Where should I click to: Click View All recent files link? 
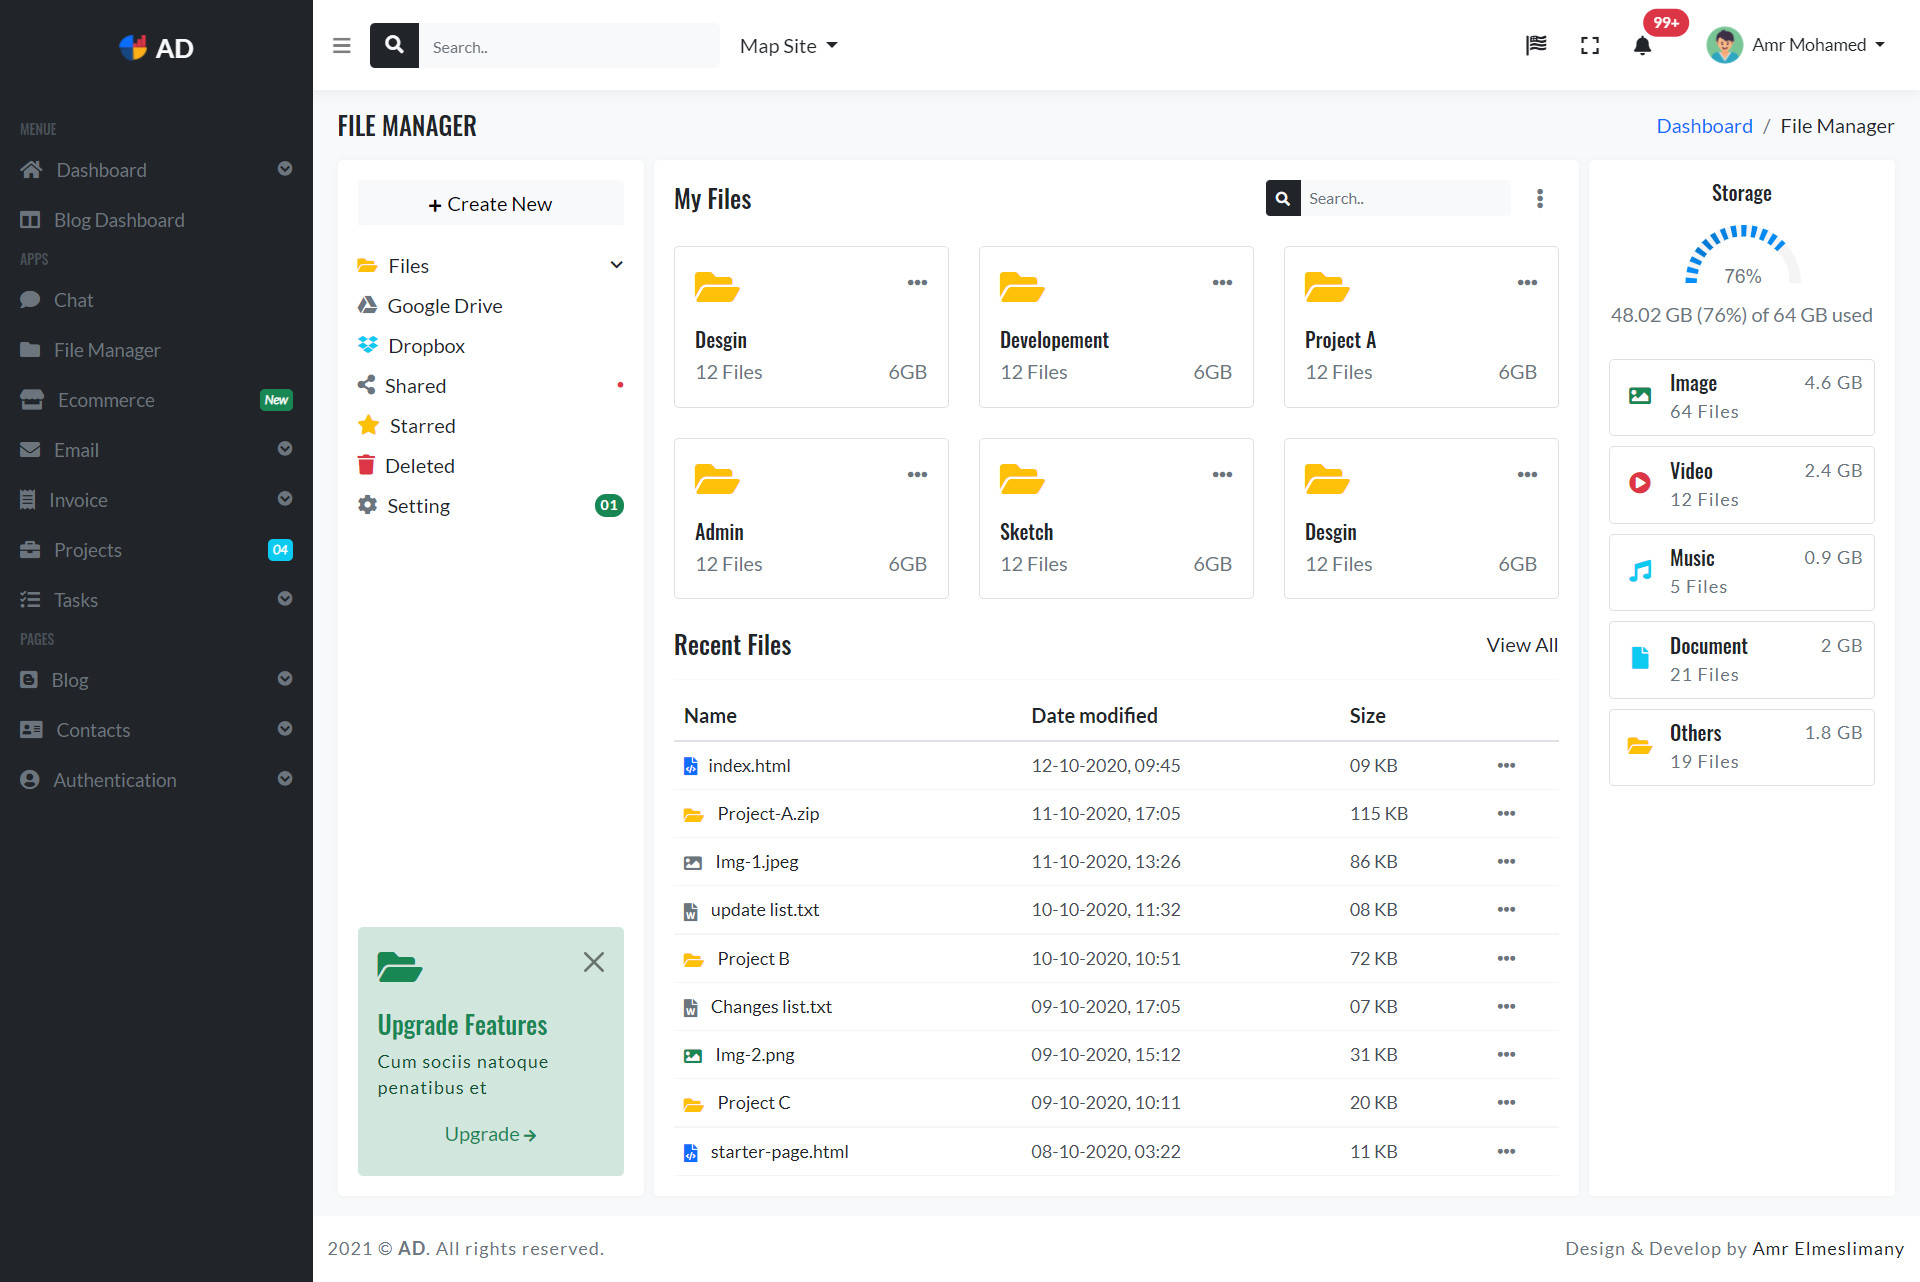point(1521,645)
